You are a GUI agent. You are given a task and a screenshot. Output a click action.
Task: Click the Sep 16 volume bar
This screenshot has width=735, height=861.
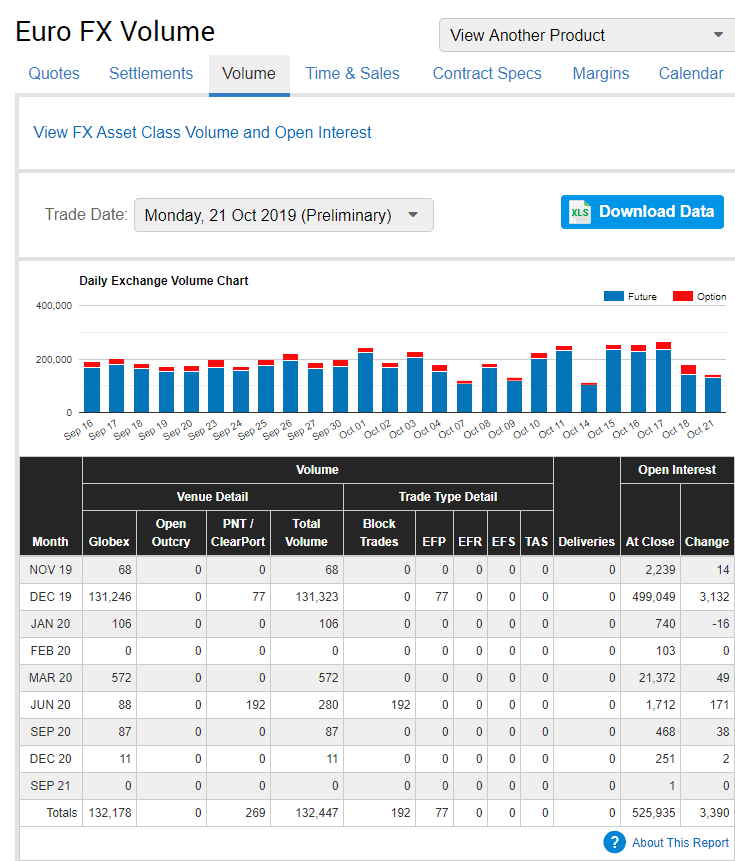click(92, 389)
